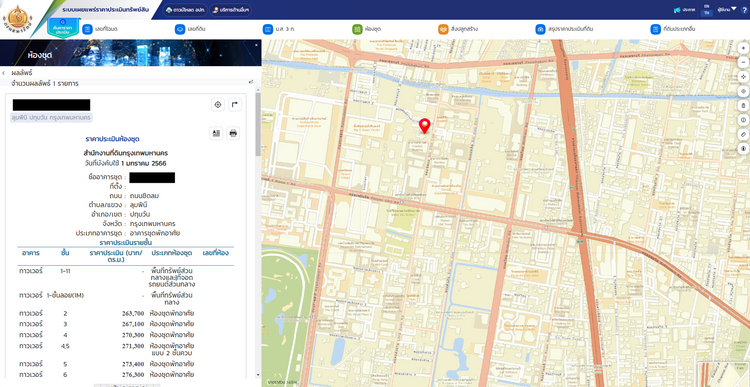The width and height of the screenshot is (750, 387).
Task: Click the floor 4,5 price 271,300
Action: [133, 345]
